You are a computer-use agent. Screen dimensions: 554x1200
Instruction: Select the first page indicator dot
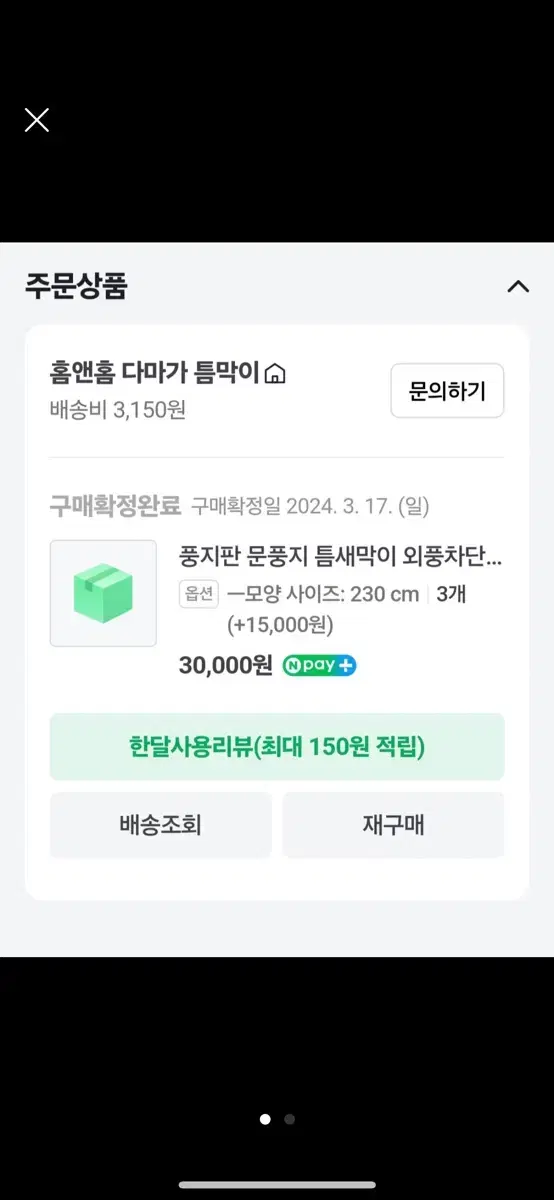(x=265, y=1119)
